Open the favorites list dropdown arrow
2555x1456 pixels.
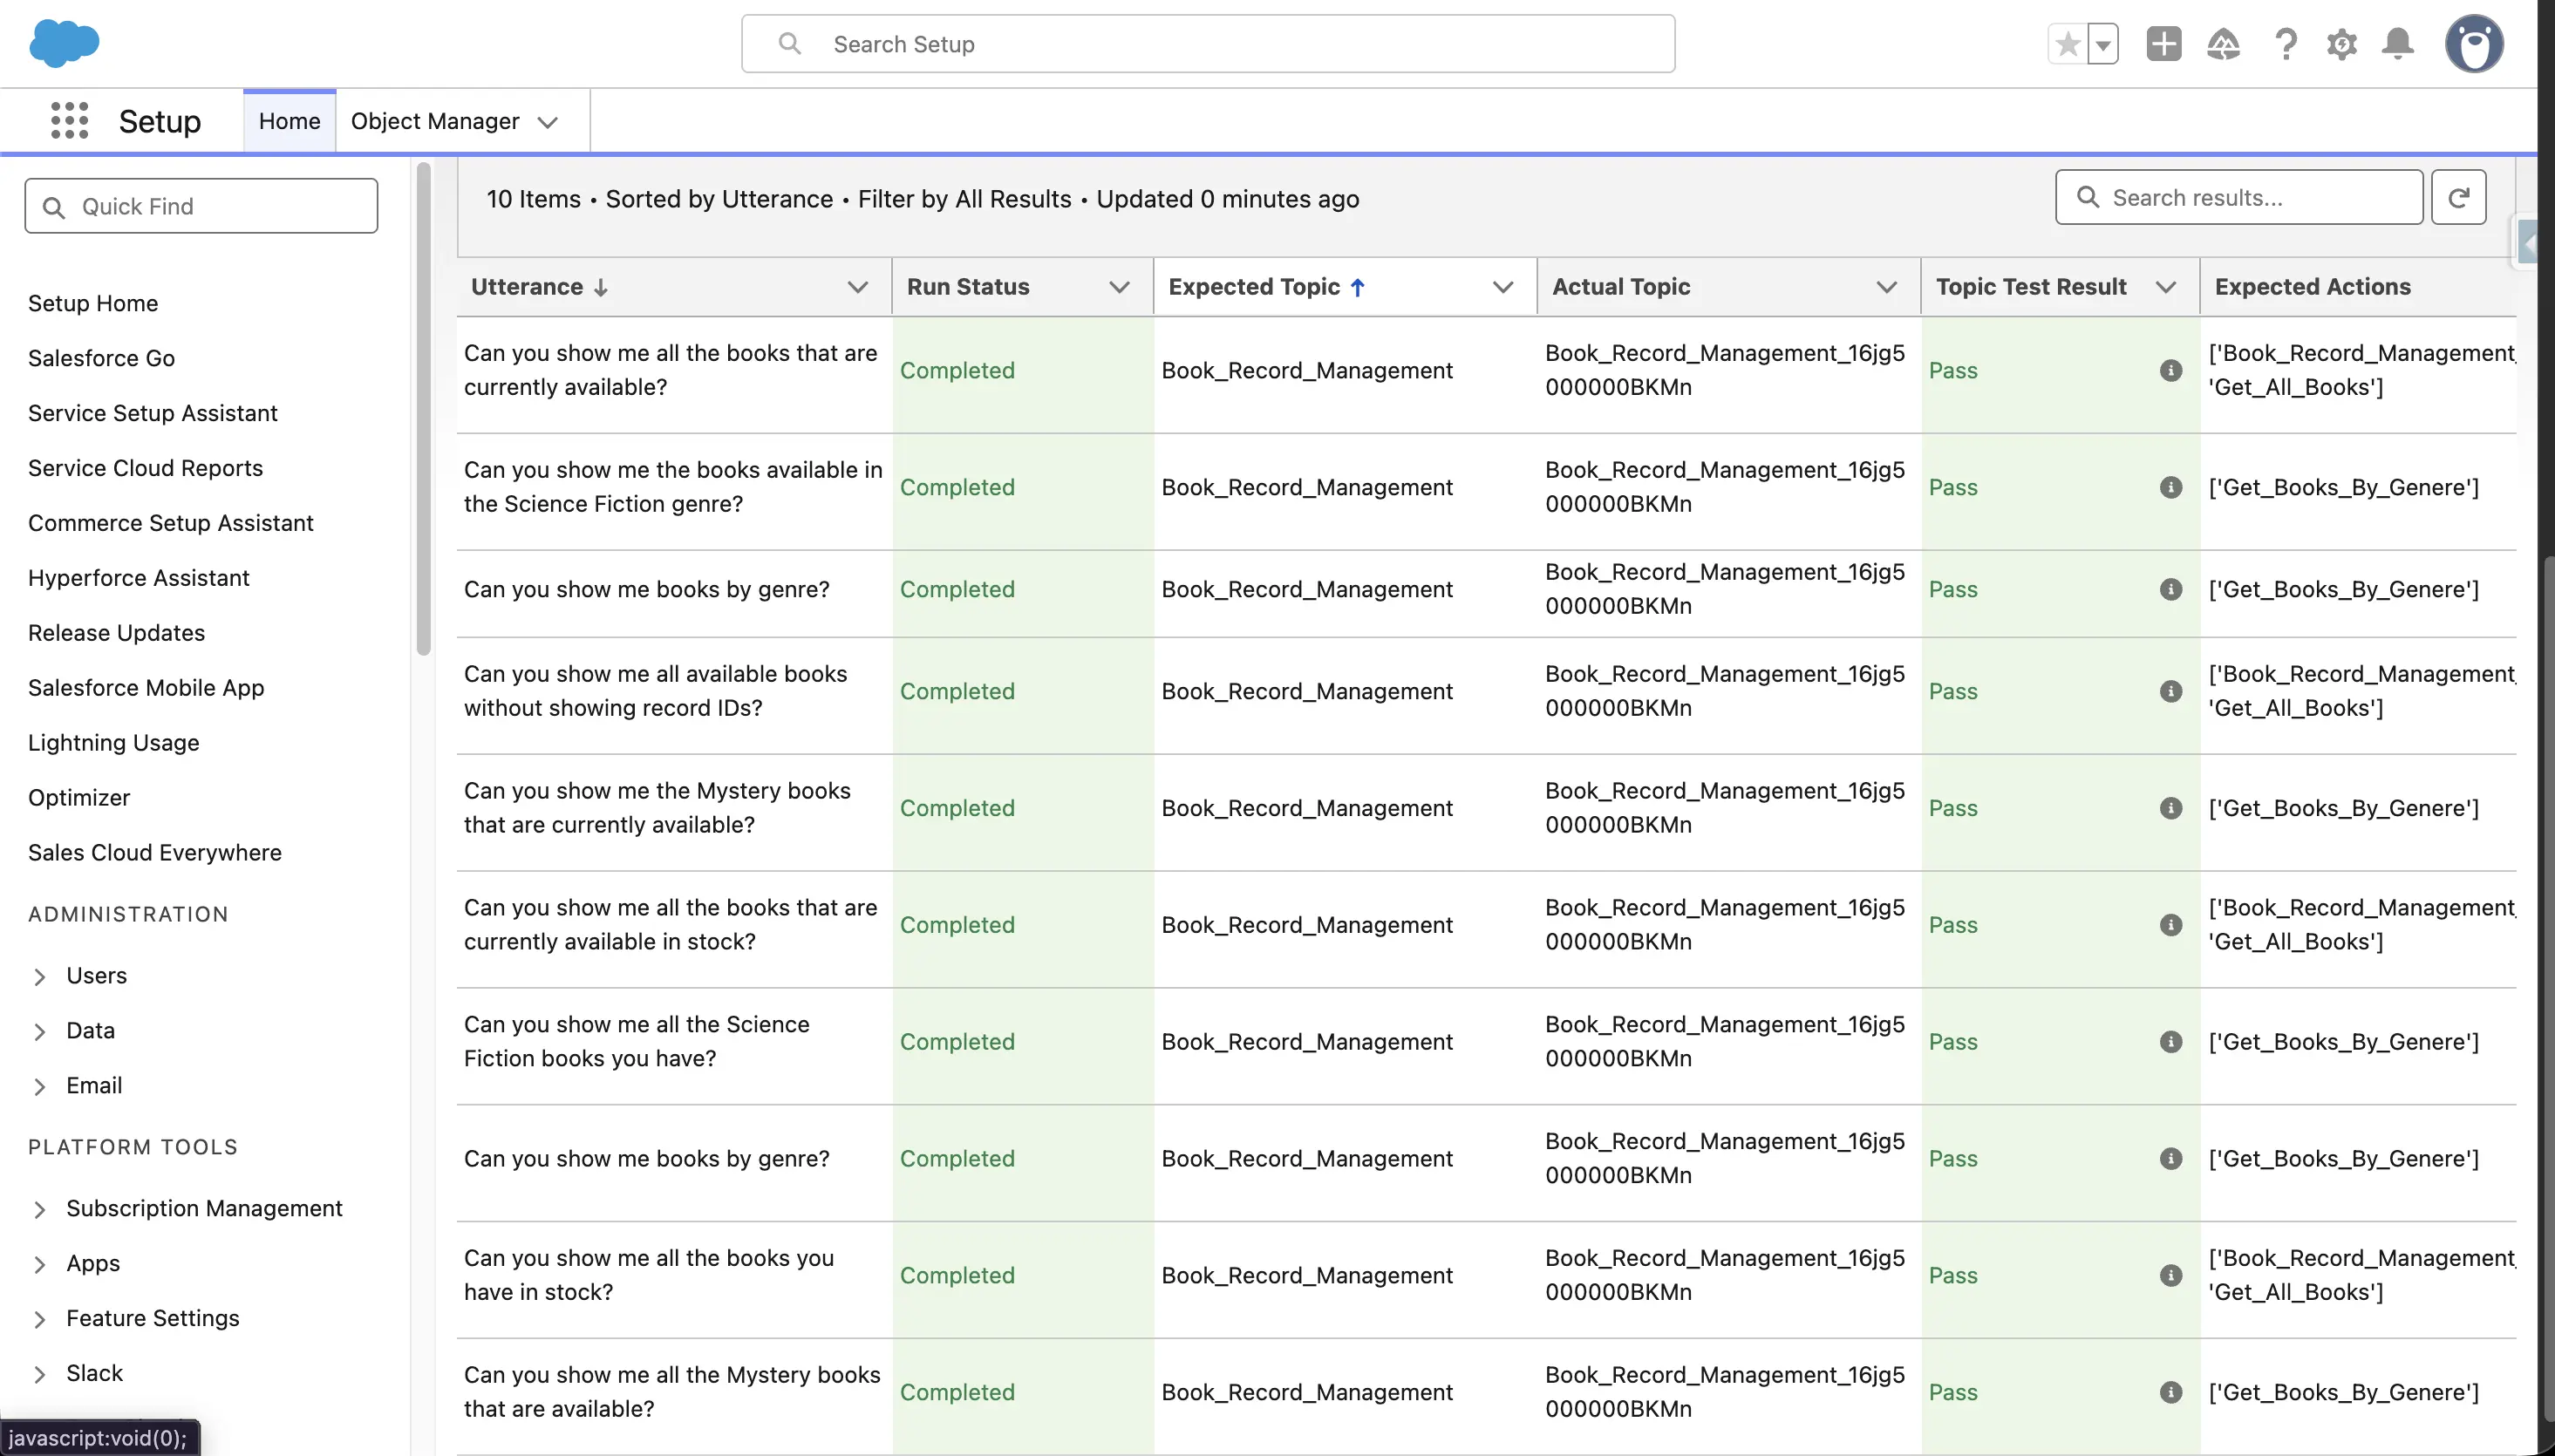[2103, 44]
